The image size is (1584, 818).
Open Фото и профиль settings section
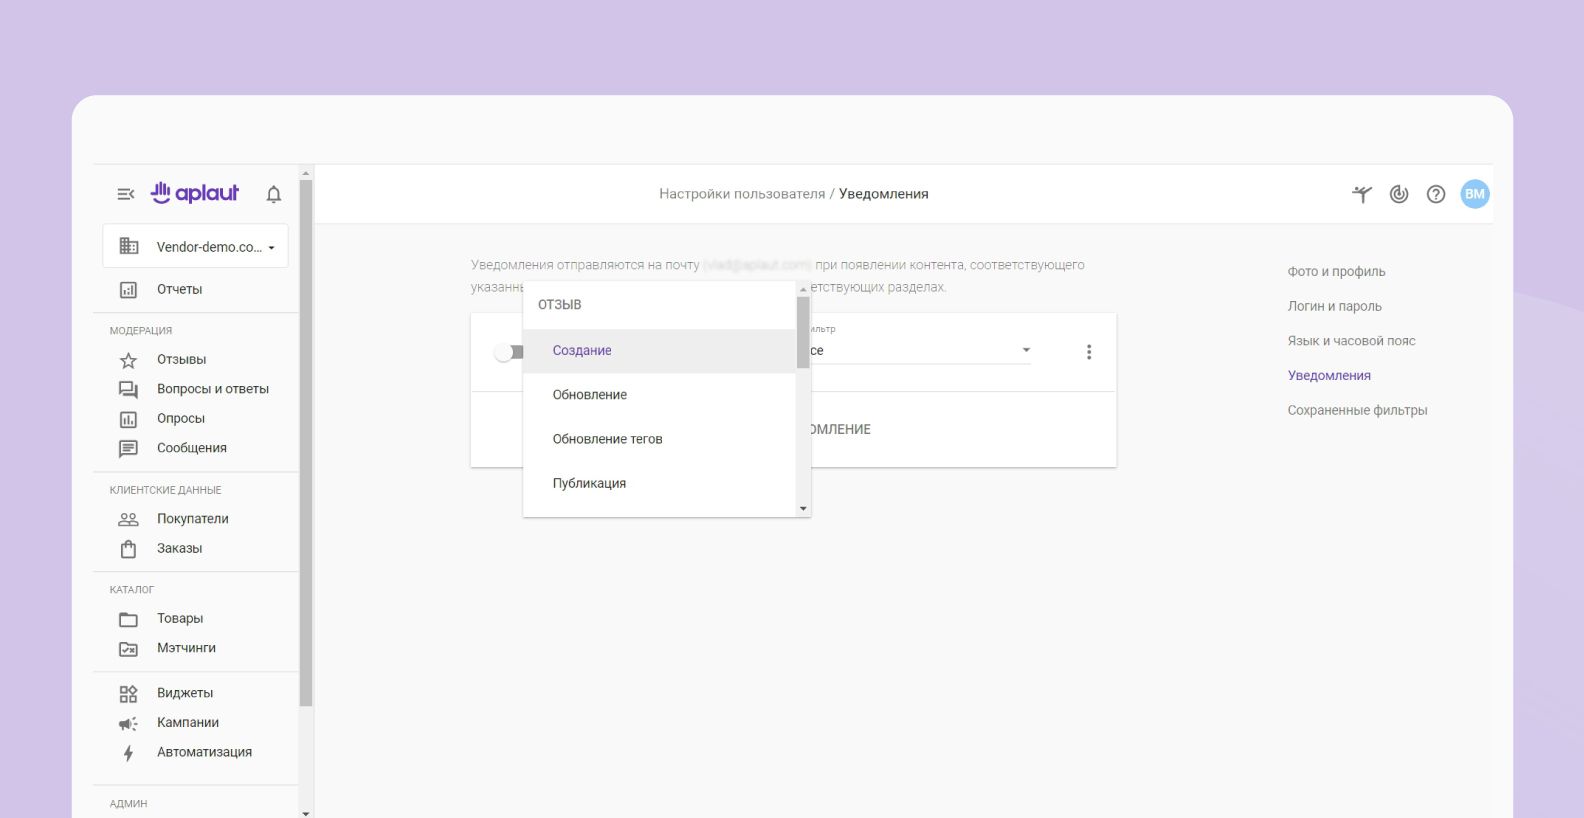pos(1336,272)
